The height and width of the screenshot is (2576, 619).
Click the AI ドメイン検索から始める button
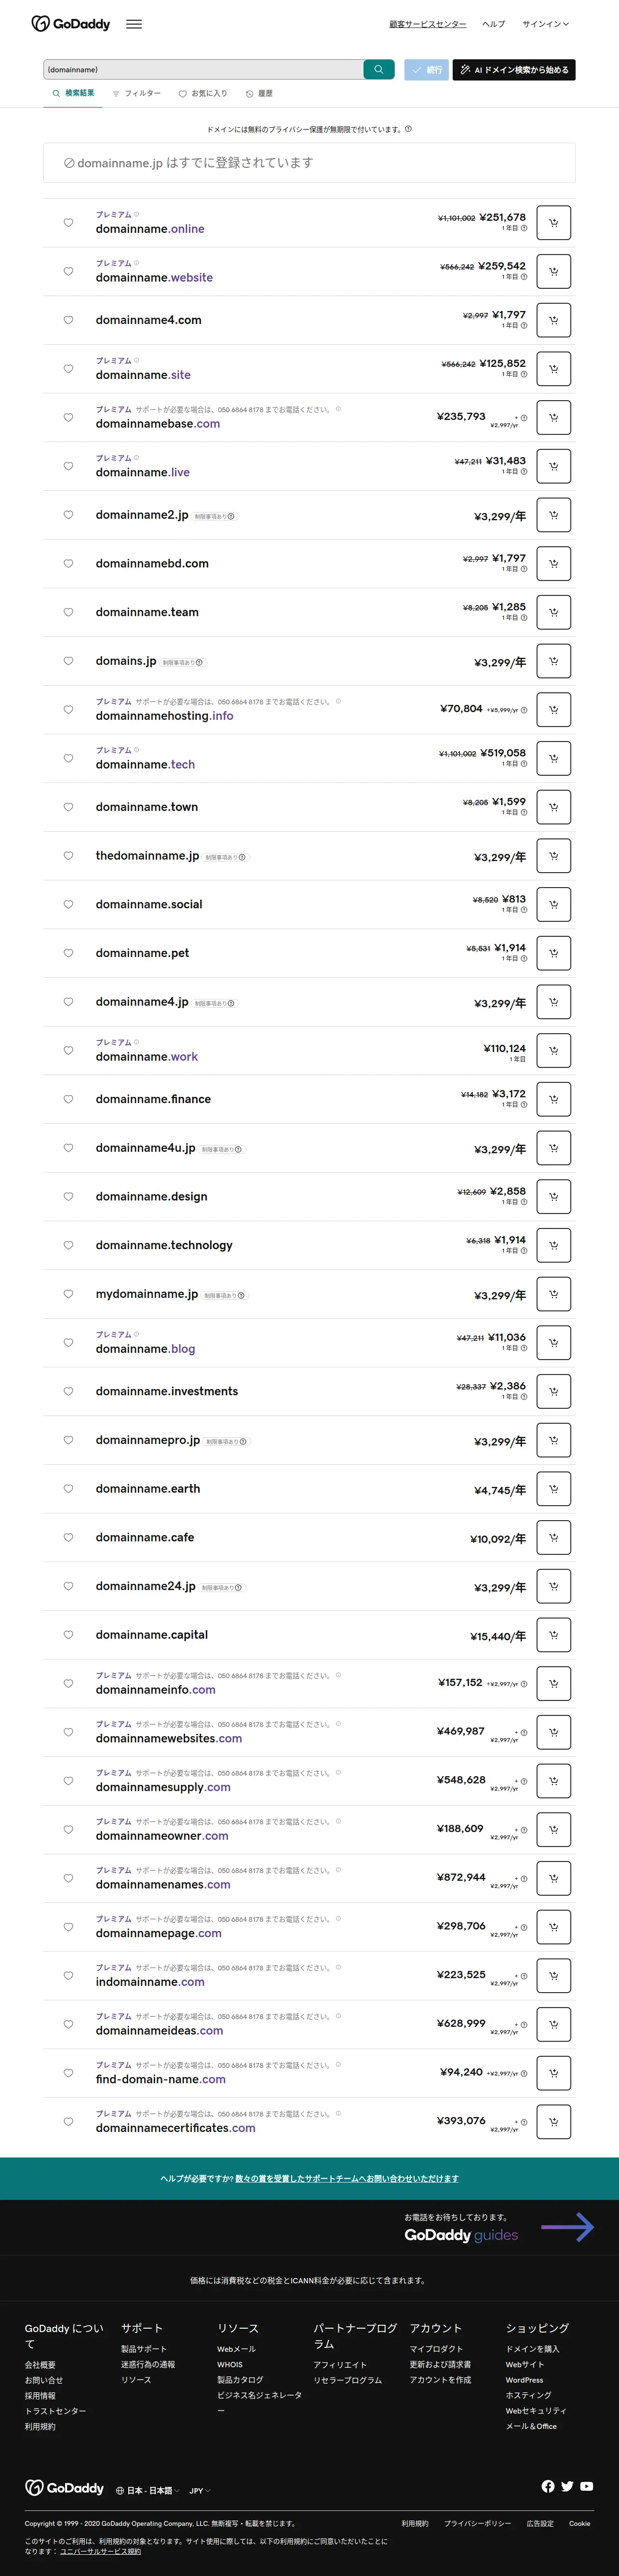coord(514,70)
